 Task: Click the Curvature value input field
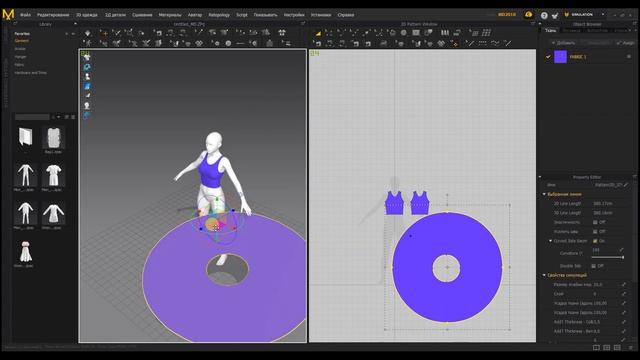[x=603, y=250]
